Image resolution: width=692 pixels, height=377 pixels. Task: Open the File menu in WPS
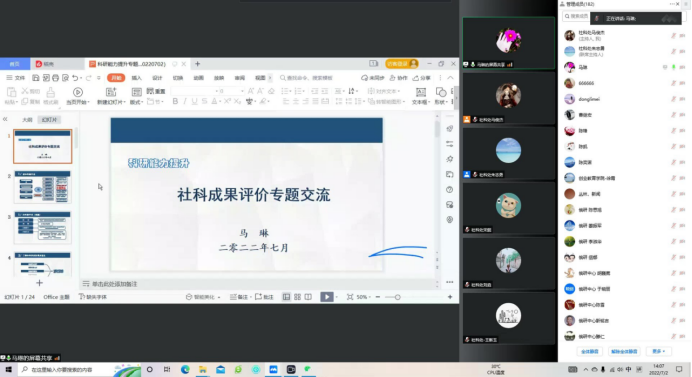pyautogui.click(x=15, y=78)
